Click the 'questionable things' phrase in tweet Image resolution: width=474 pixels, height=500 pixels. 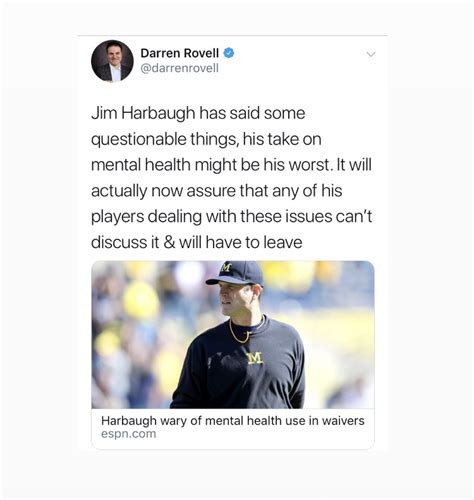point(165,139)
